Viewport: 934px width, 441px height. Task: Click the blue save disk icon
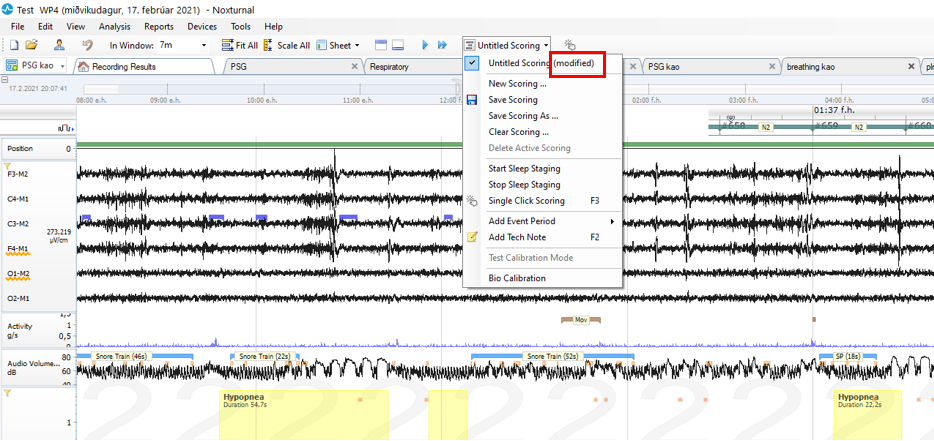(472, 100)
